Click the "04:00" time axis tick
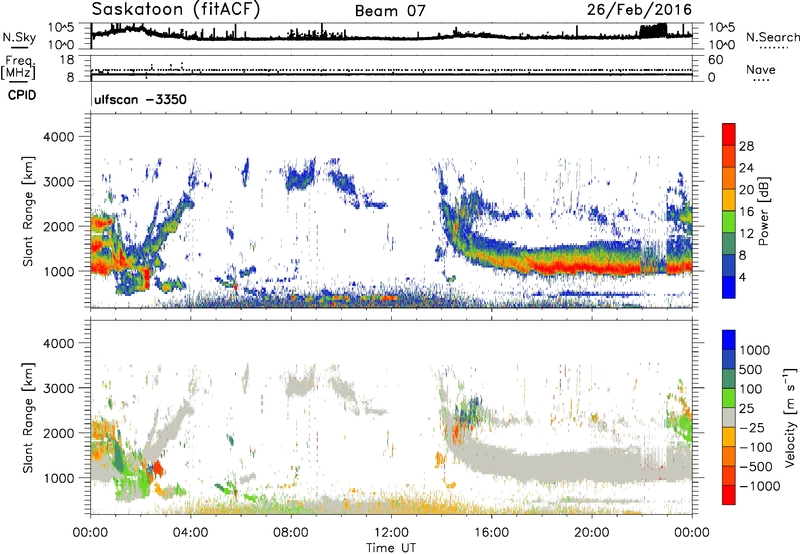This screenshot has height=554, width=800. coord(191,533)
